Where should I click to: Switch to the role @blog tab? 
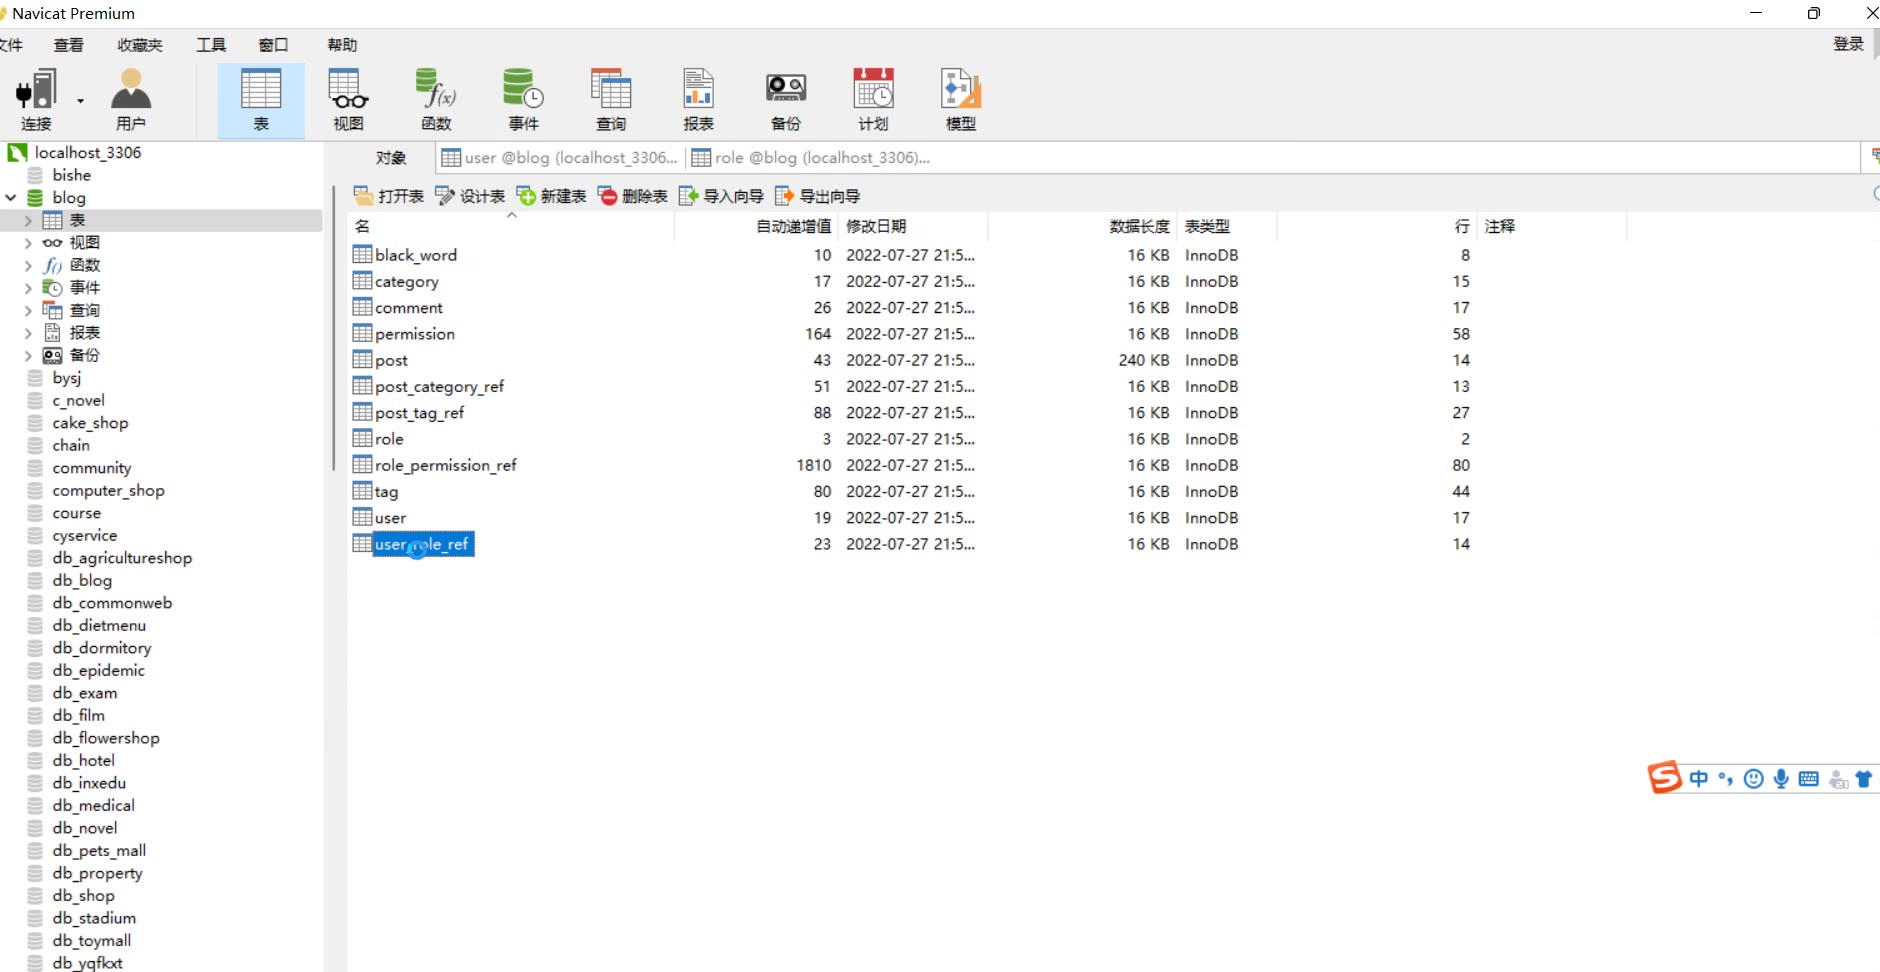[811, 158]
